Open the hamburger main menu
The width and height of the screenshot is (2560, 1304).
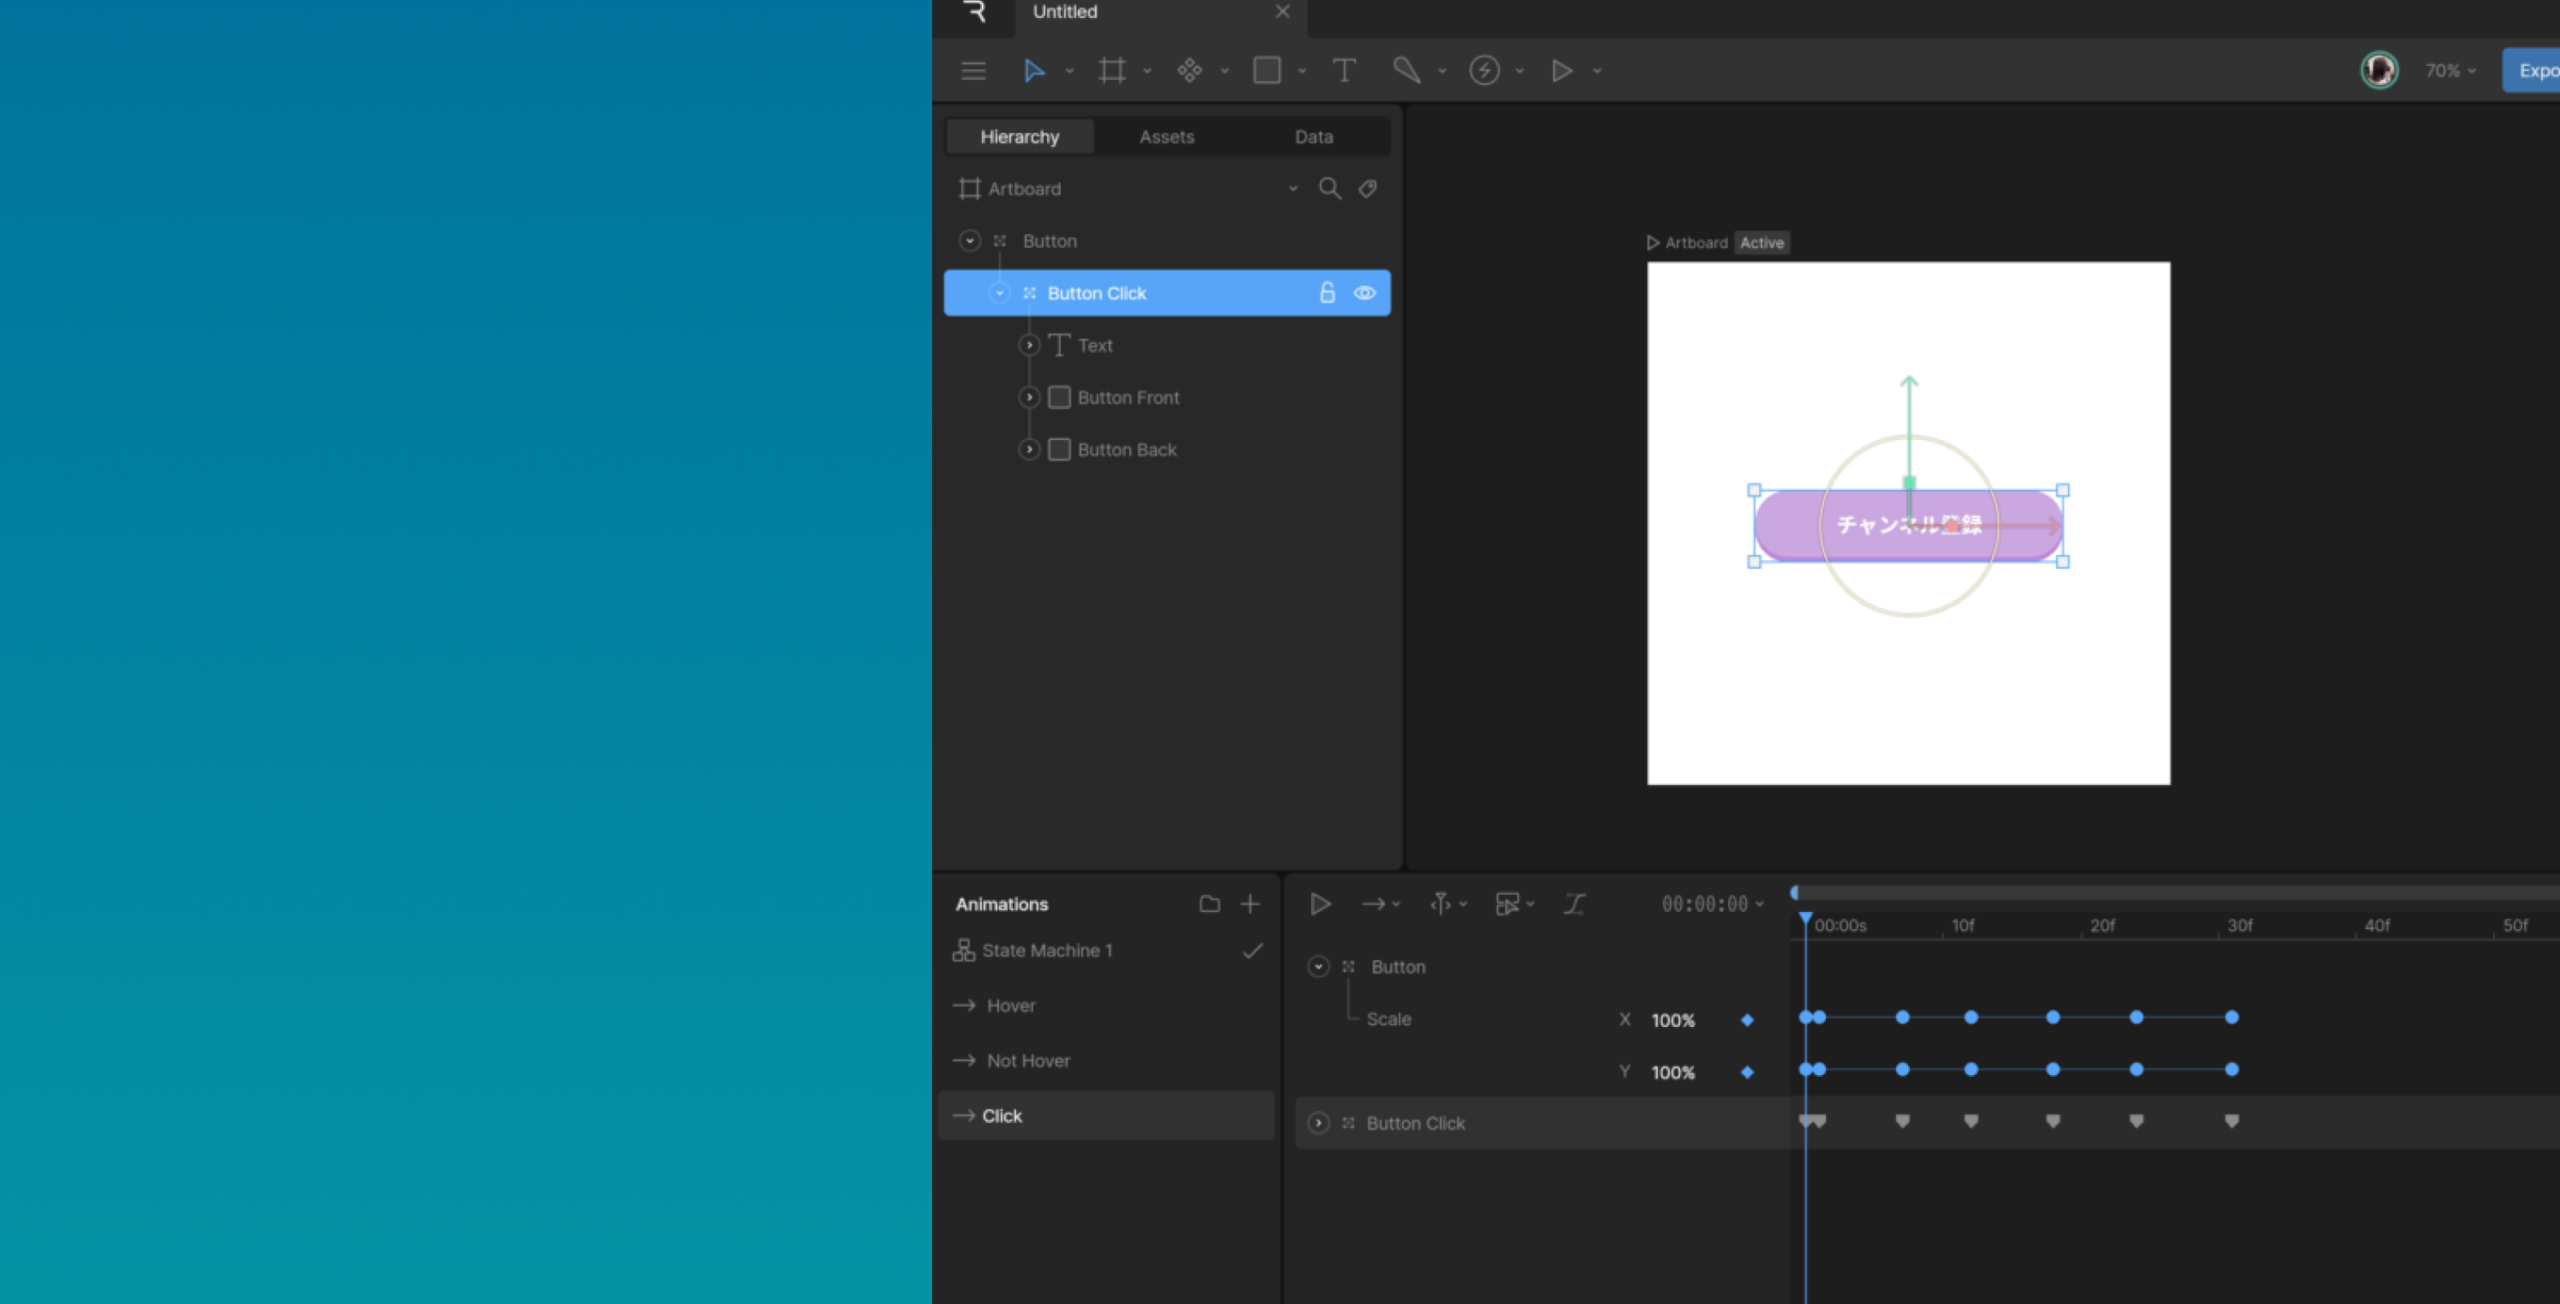pos(973,70)
